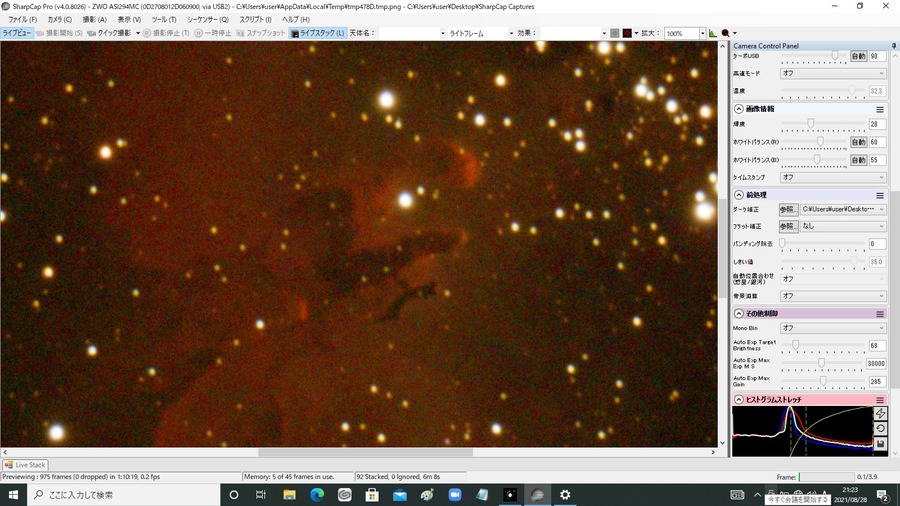Screen dimensions: 900x506
Task: Click the バンディング除去 value field
Action: 876,244
